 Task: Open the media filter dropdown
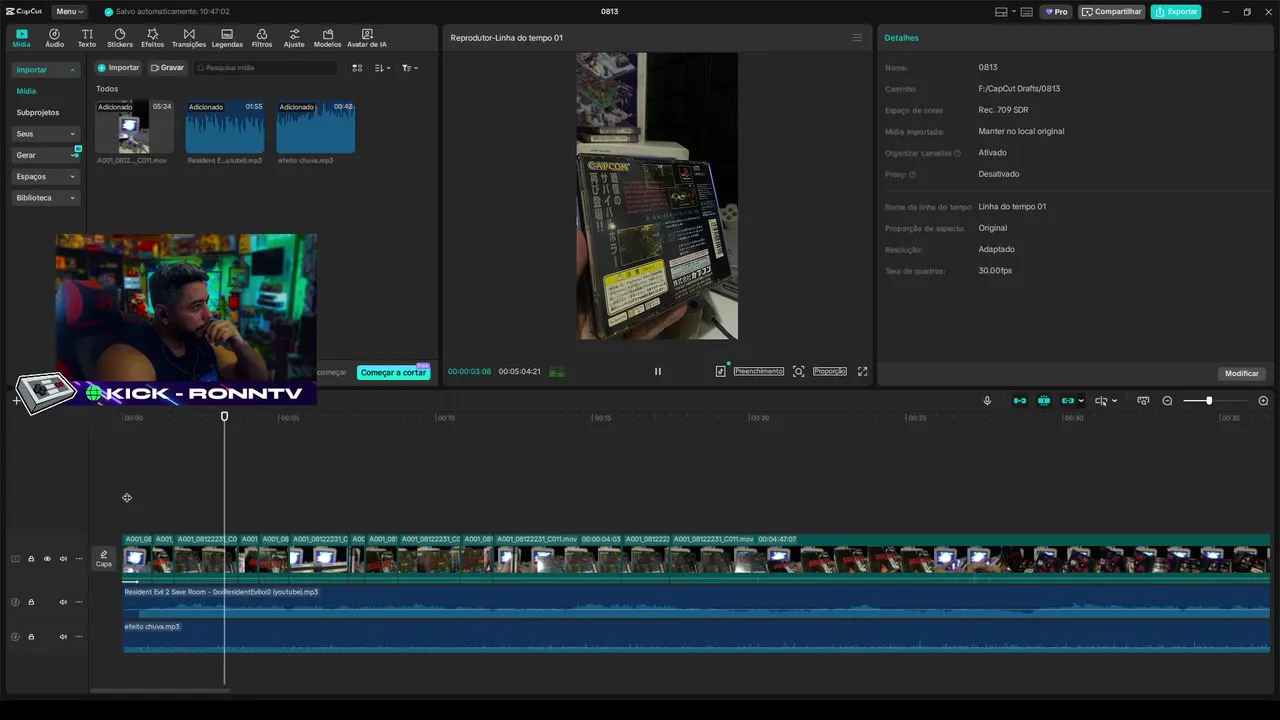(x=410, y=68)
